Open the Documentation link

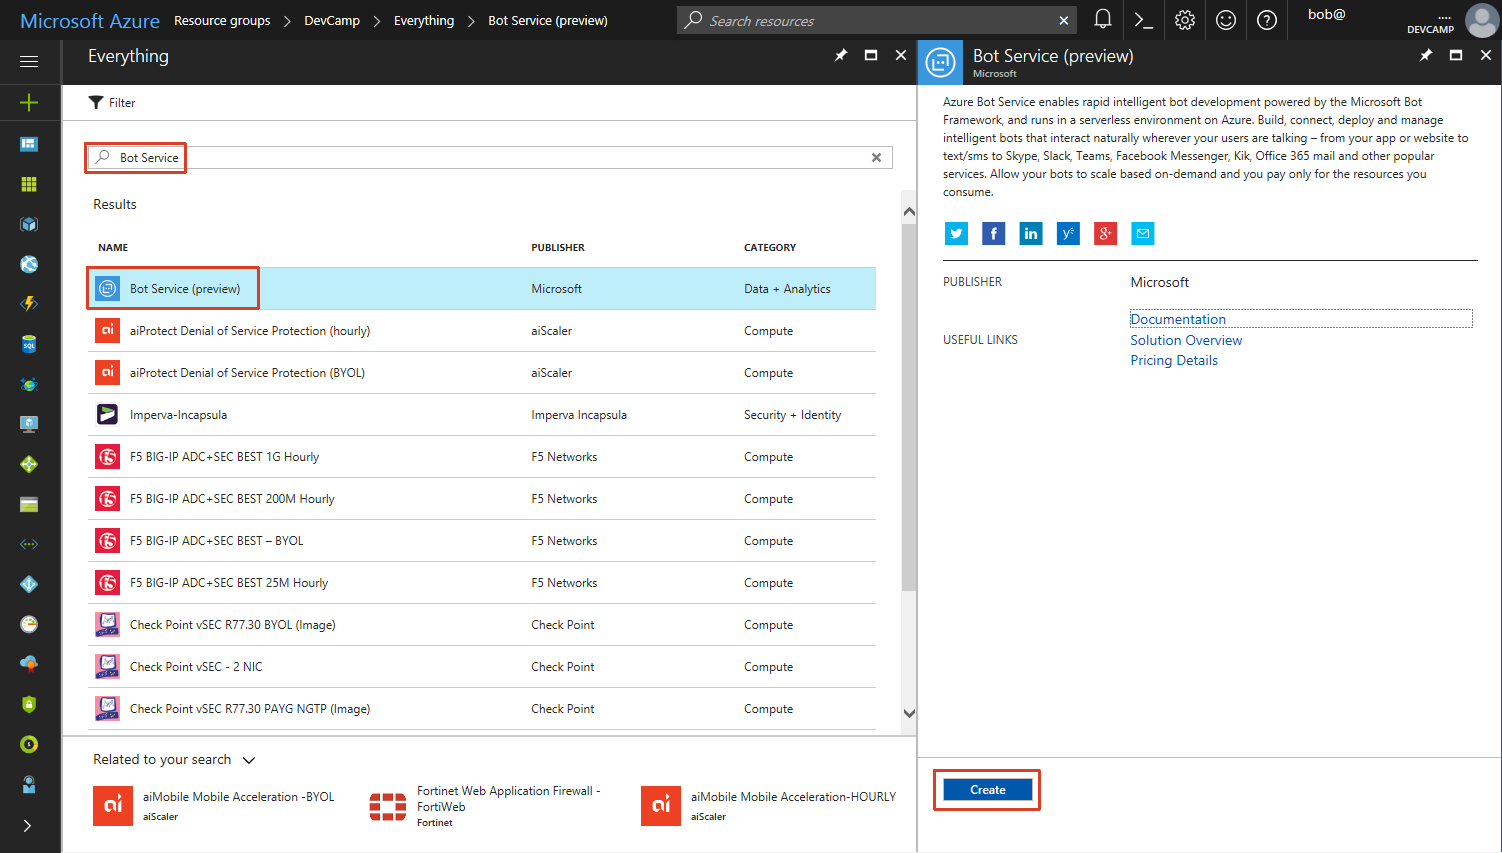pos(1178,319)
